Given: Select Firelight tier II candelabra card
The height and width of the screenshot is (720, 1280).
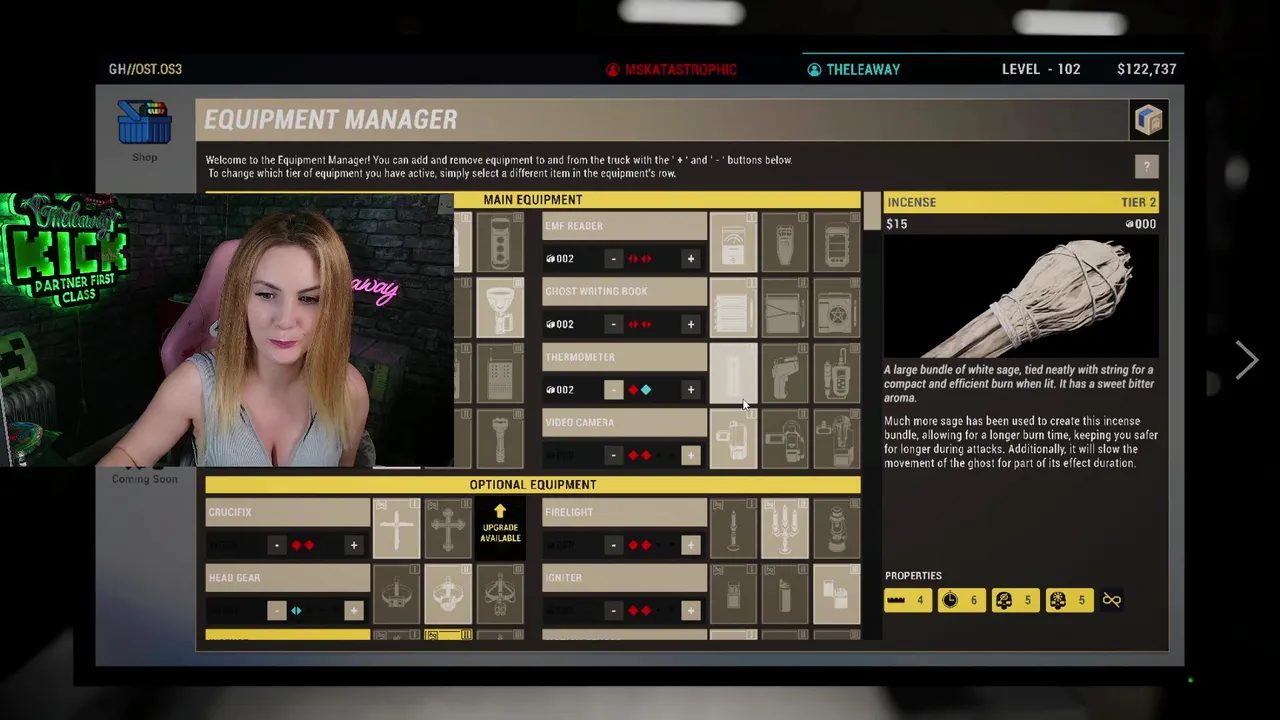Looking at the screenshot, I should 785,528.
